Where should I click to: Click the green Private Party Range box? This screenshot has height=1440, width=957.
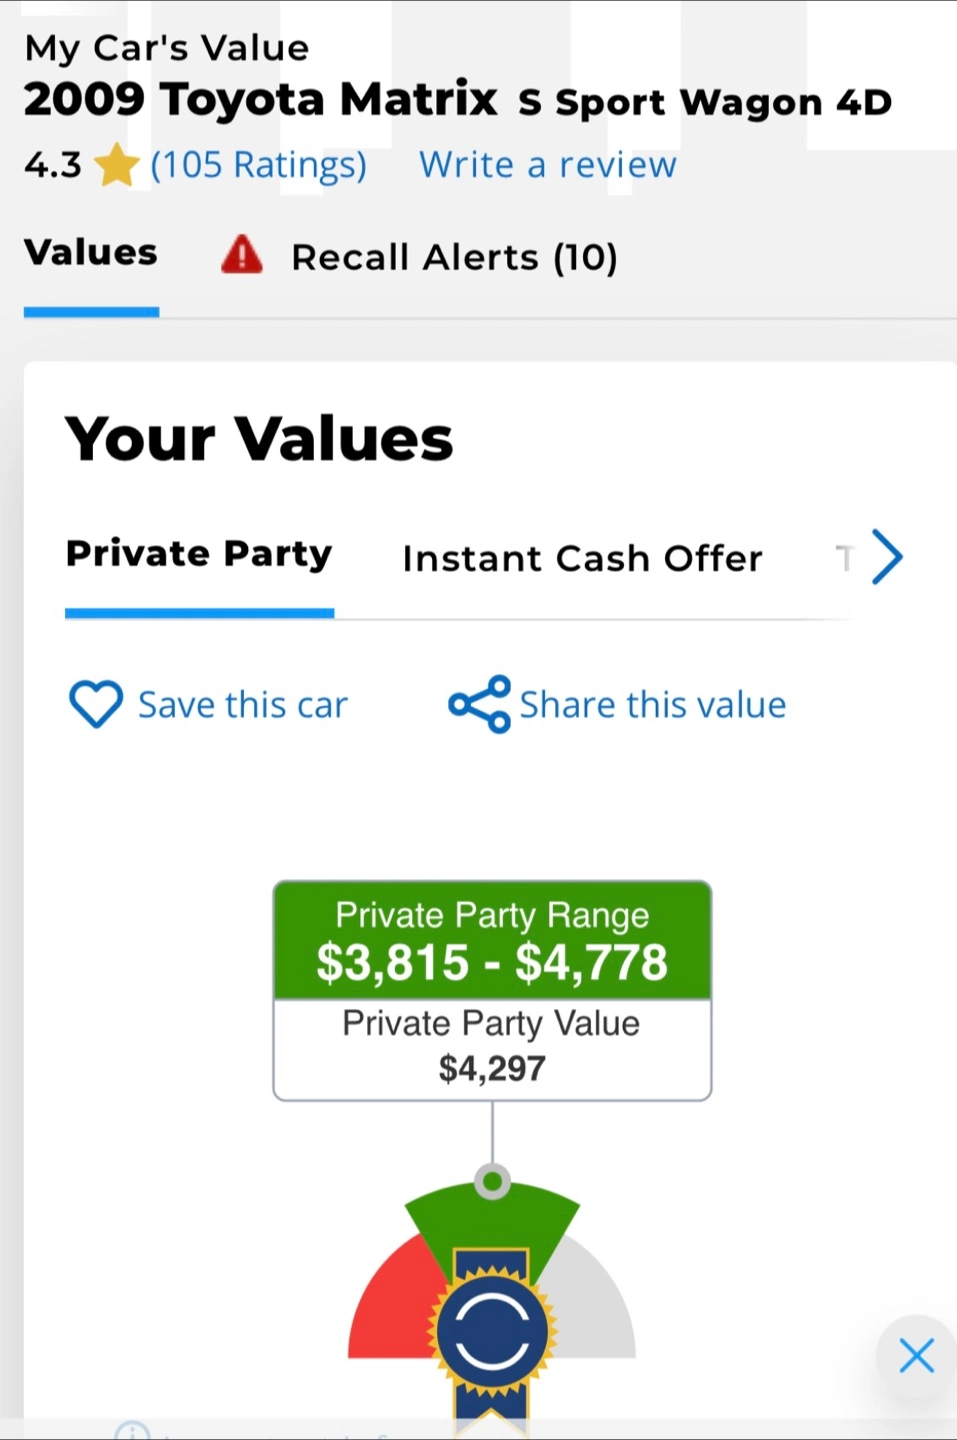pos(492,940)
